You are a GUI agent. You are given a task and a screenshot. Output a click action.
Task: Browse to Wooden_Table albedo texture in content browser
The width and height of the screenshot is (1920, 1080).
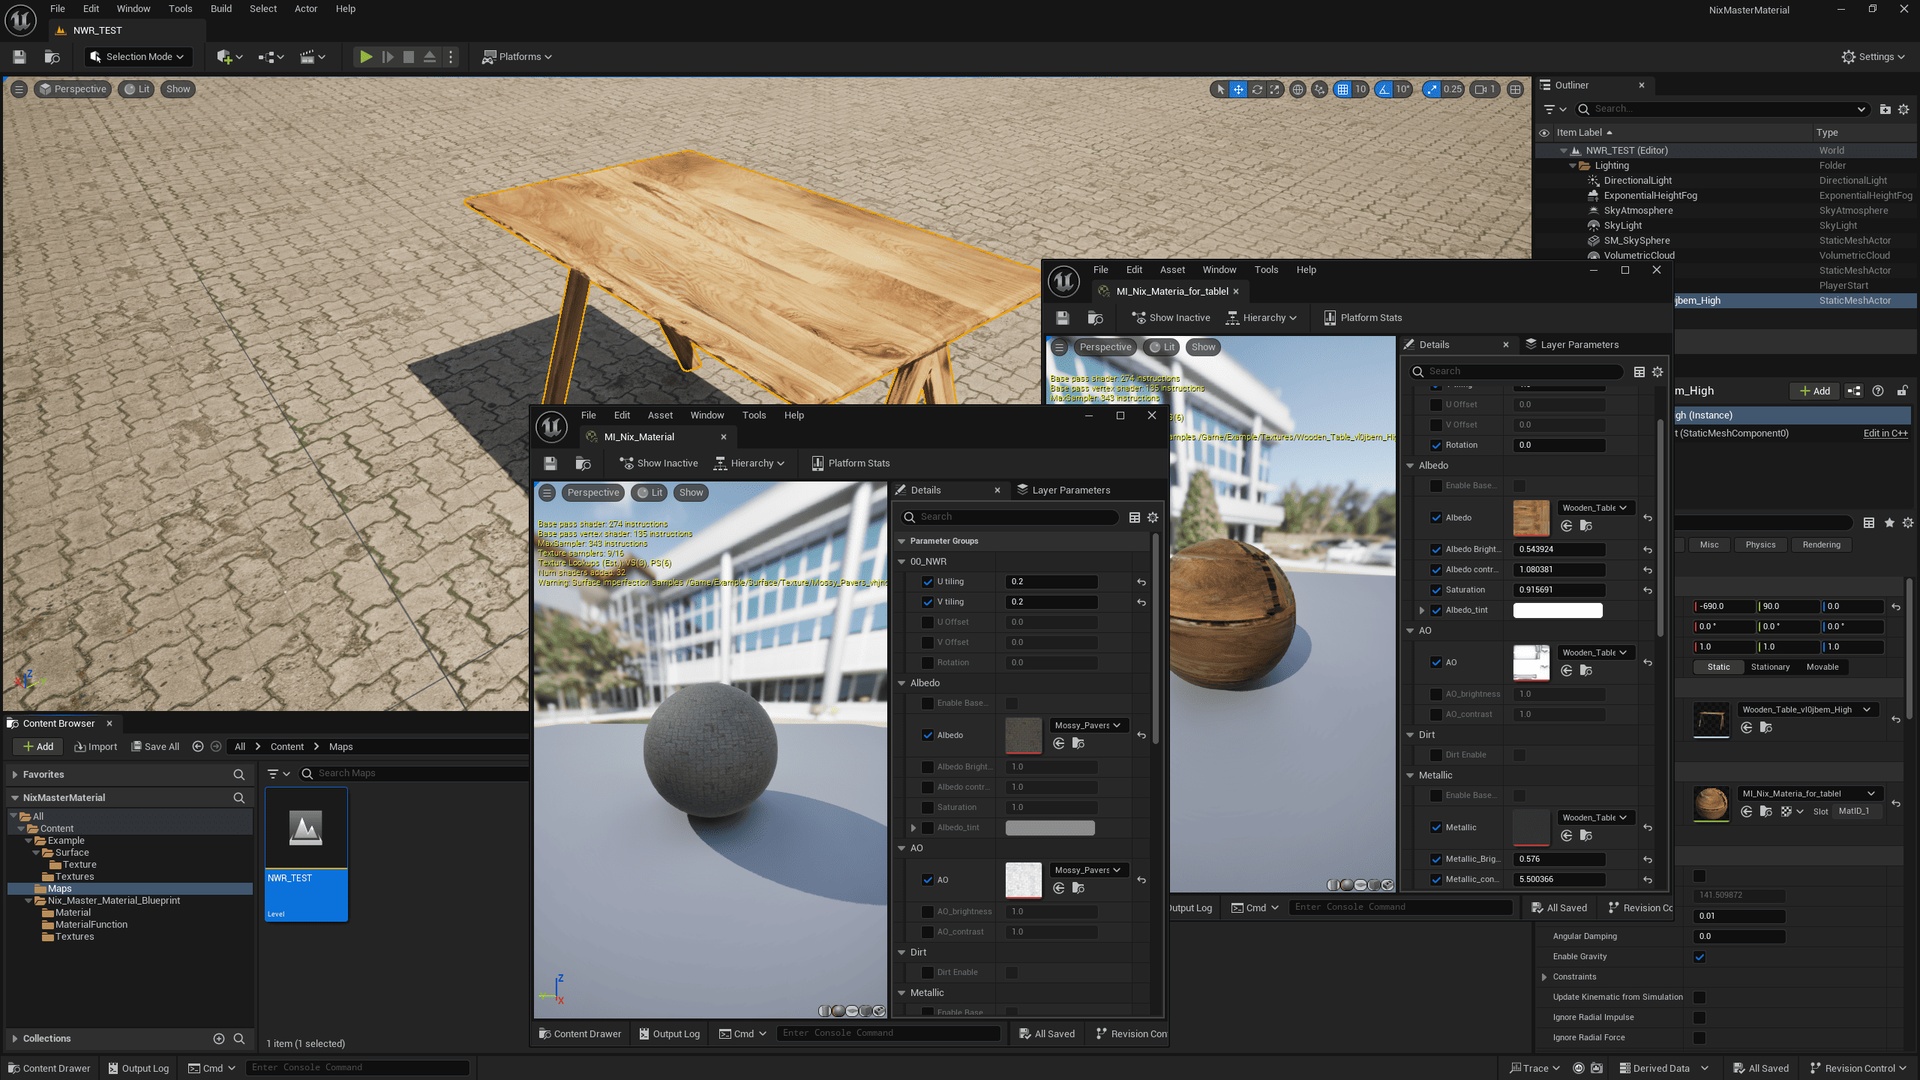click(x=1586, y=526)
